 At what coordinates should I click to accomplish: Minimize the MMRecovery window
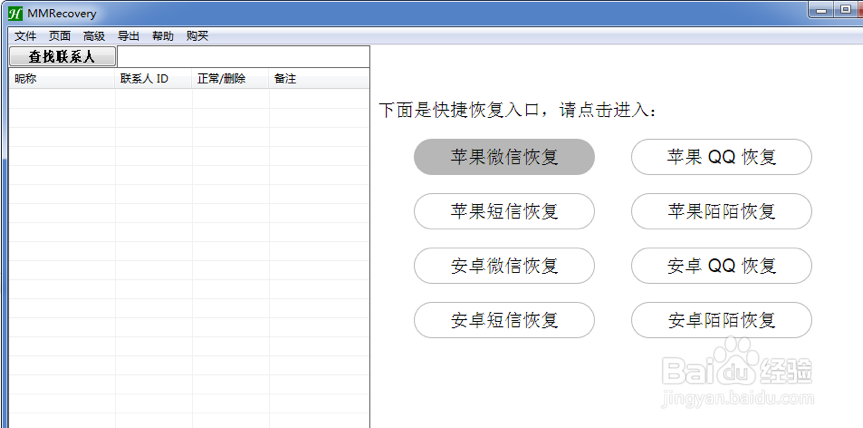point(822,9)
